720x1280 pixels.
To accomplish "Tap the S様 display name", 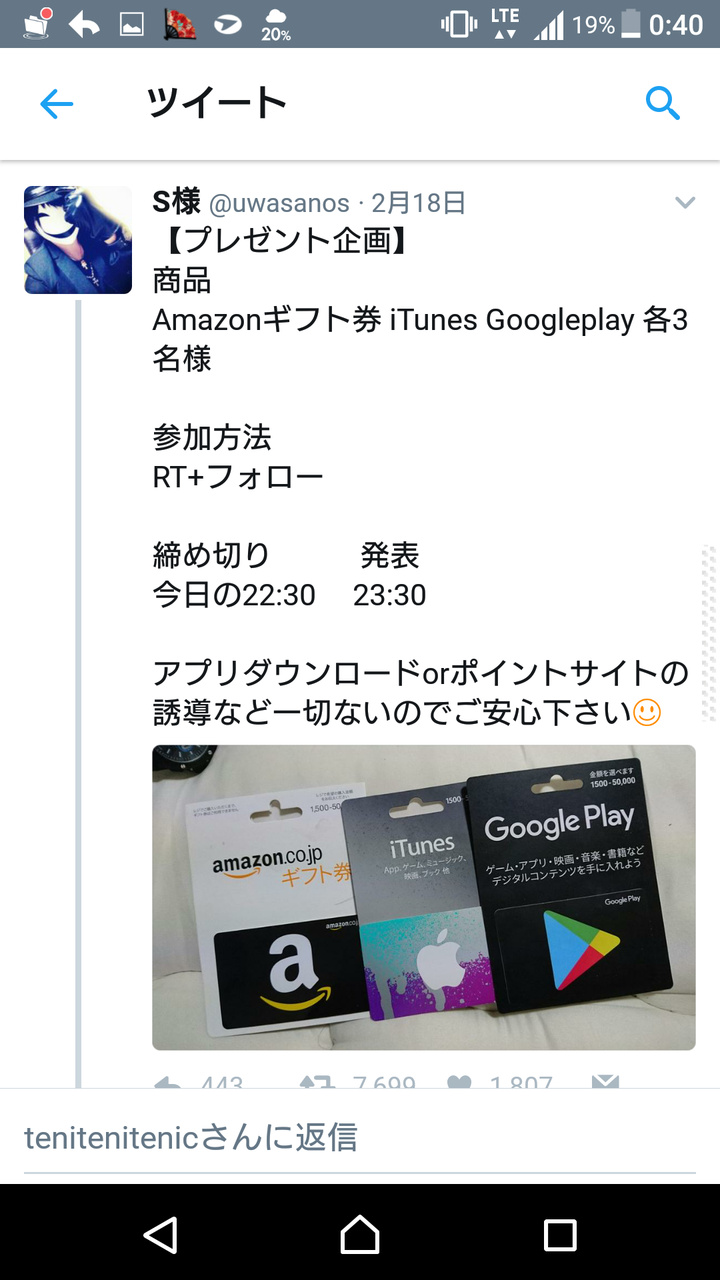I will [177, 202].
